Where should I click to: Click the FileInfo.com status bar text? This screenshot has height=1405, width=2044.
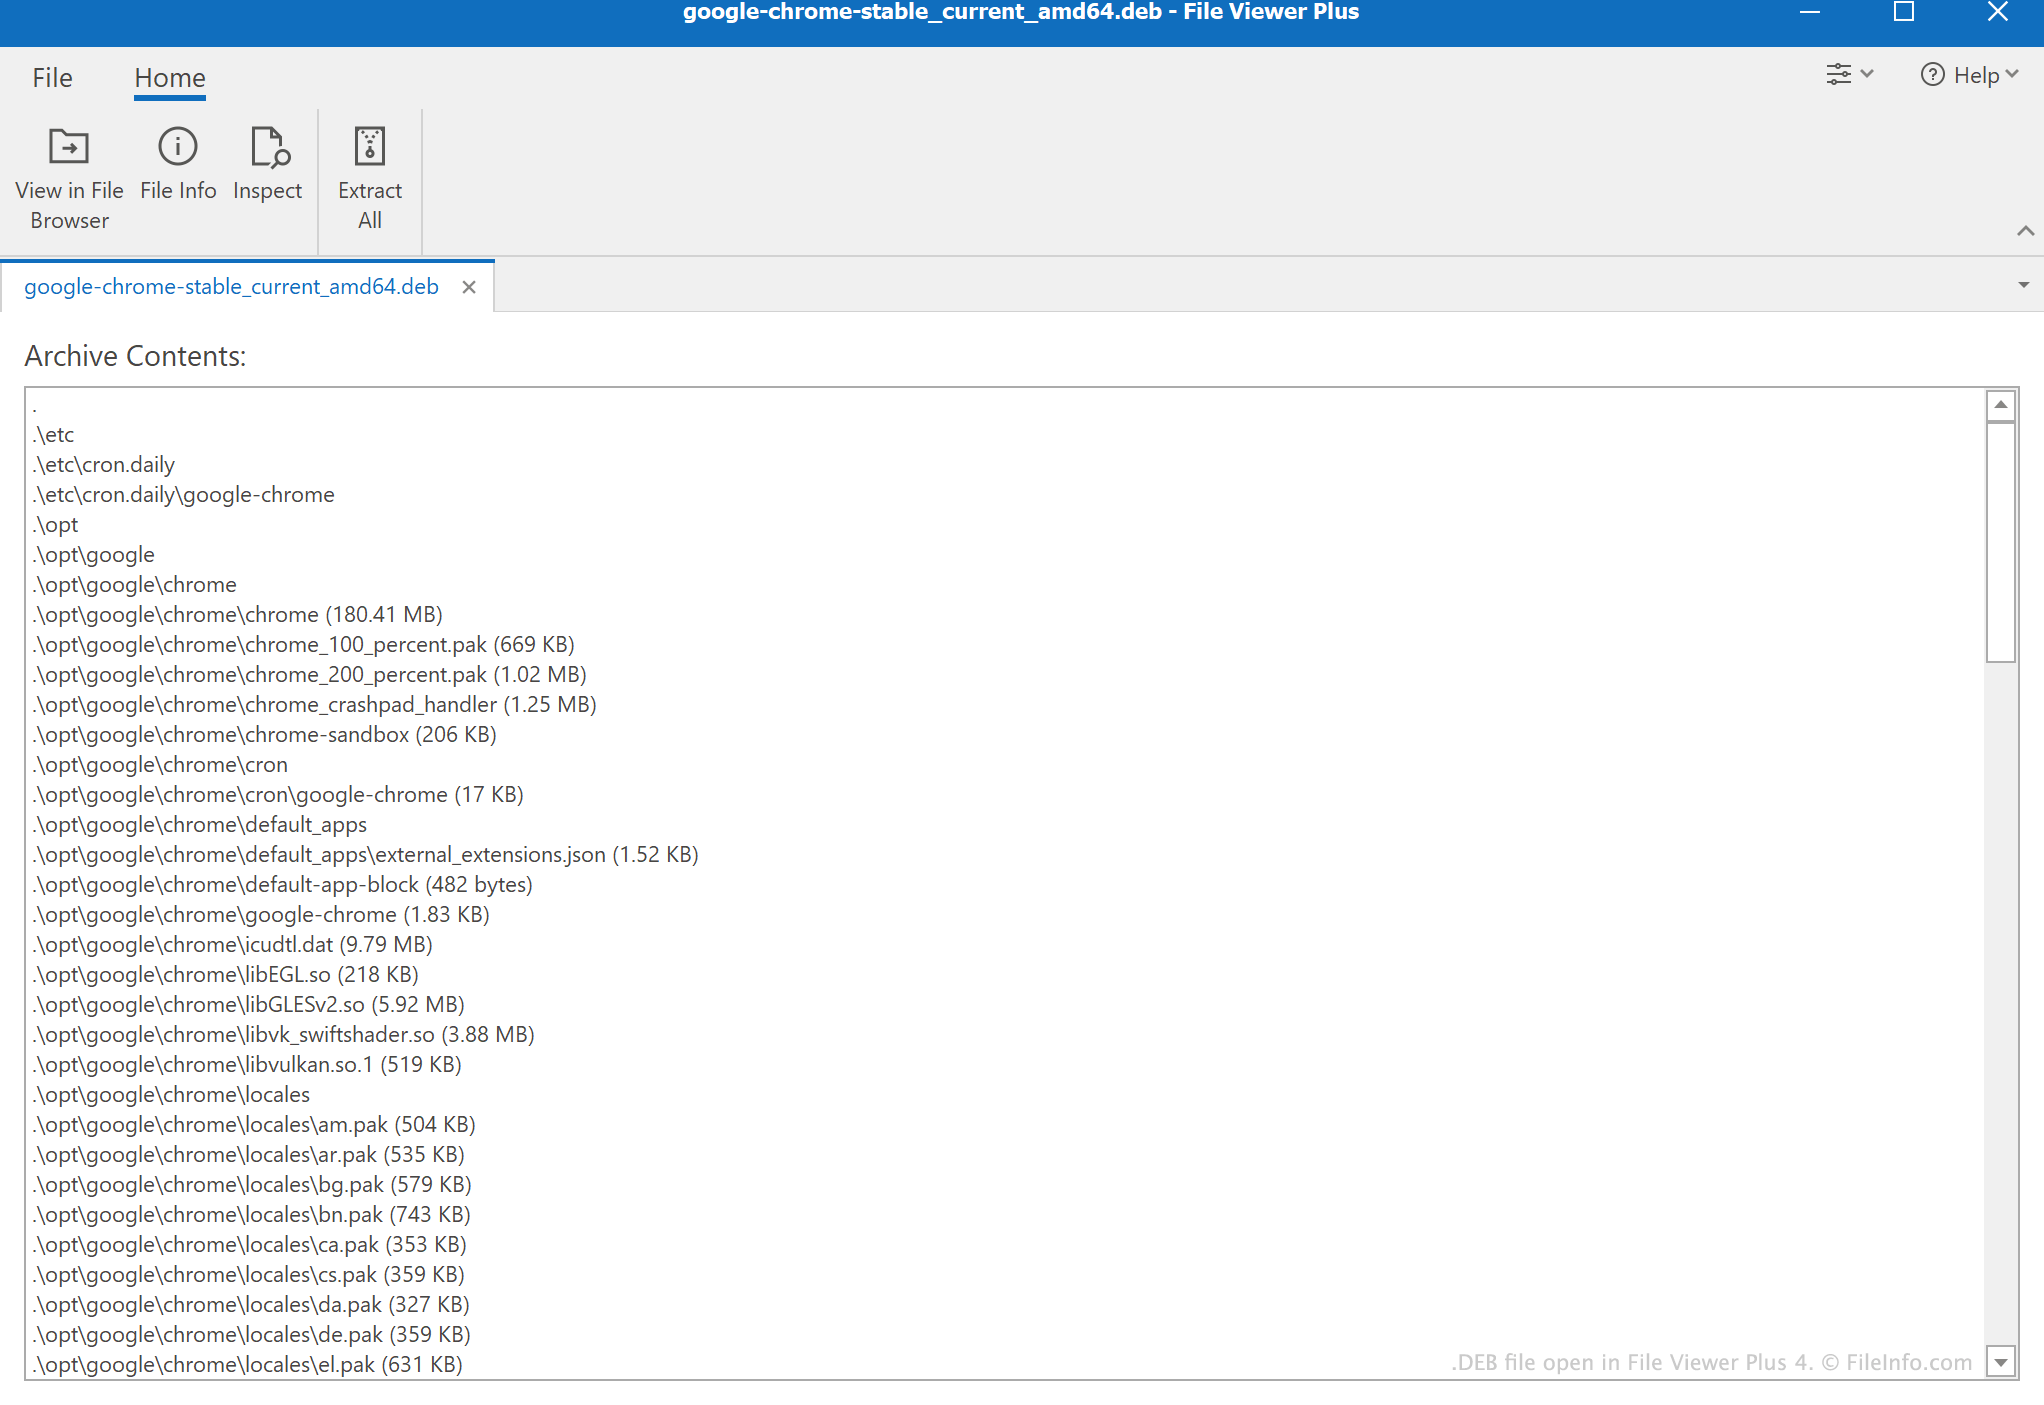[x=1711, y=1362]
